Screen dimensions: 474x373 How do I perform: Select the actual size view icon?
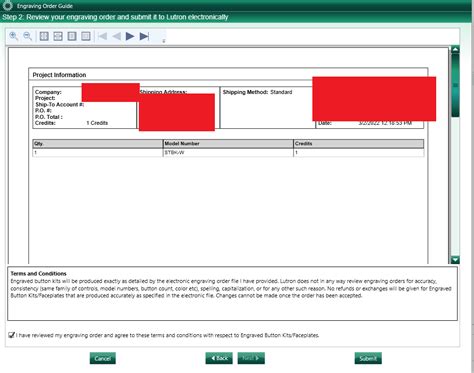(x=86, y=36)
